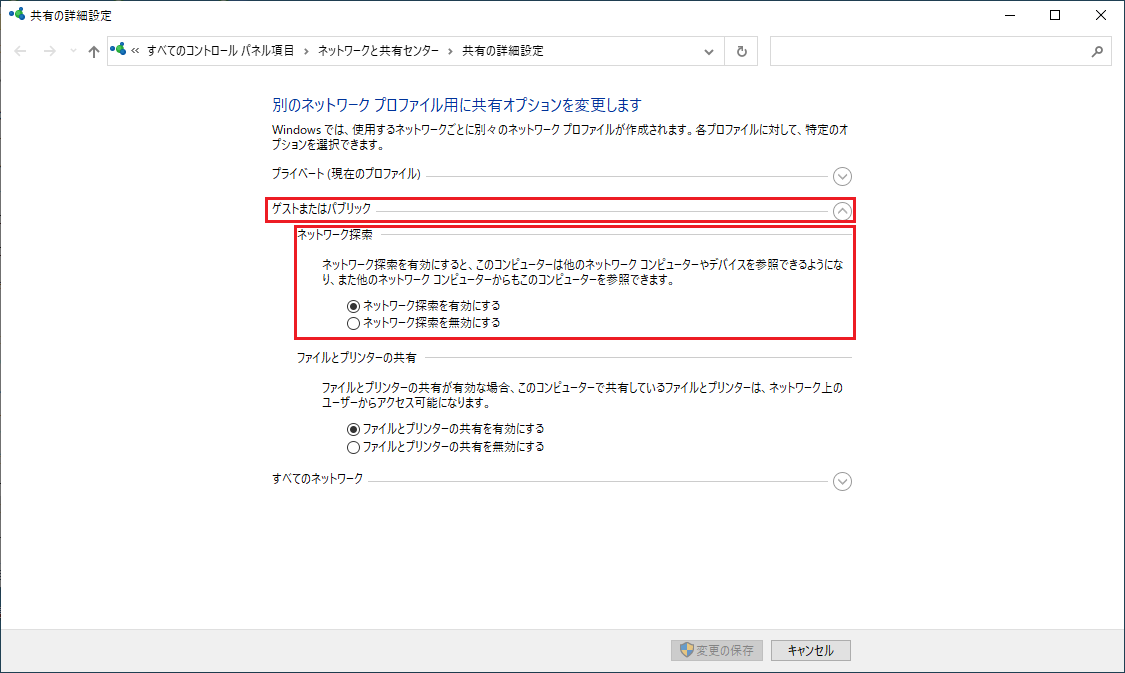Select ネットワーク探索を有効にする radio button
Image resolution: width=1125 pixels, height=673 pixels.
[352, 305]
